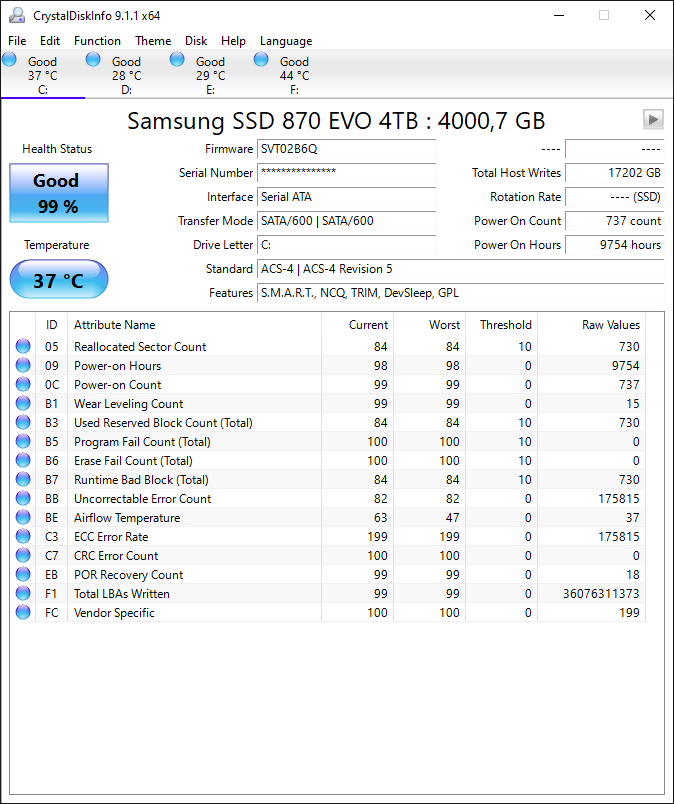Click the ID column header
Viewport: 674px width, 804px height.
tap(51, 325)
